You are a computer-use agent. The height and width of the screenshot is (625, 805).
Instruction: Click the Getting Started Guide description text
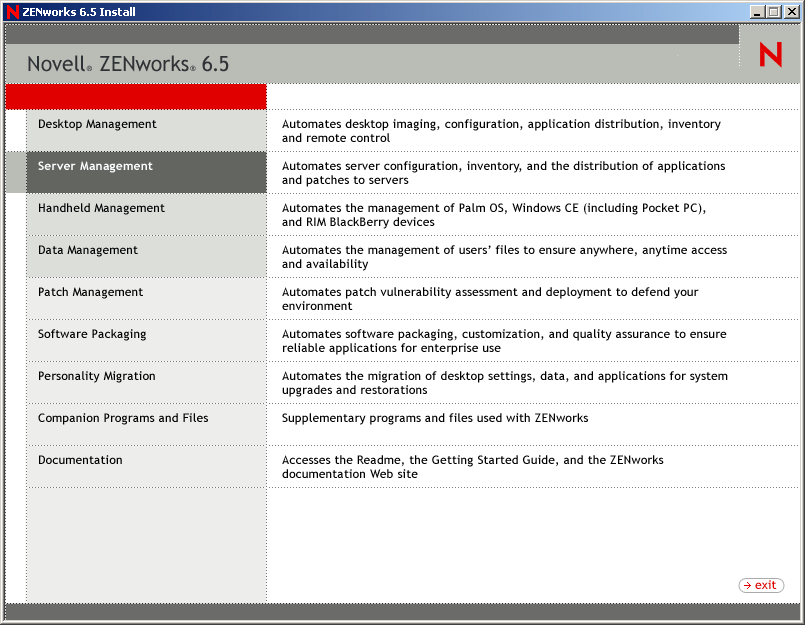[470, 466]
